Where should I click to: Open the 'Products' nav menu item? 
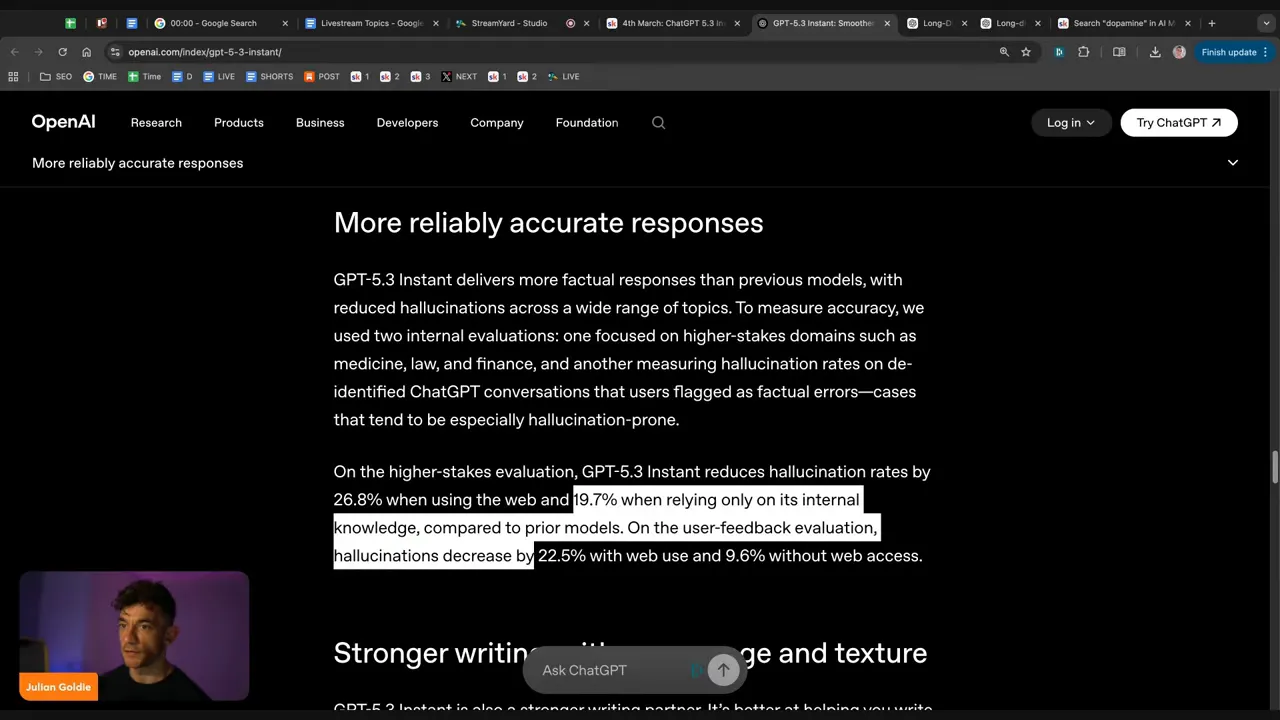pos(239,123)
